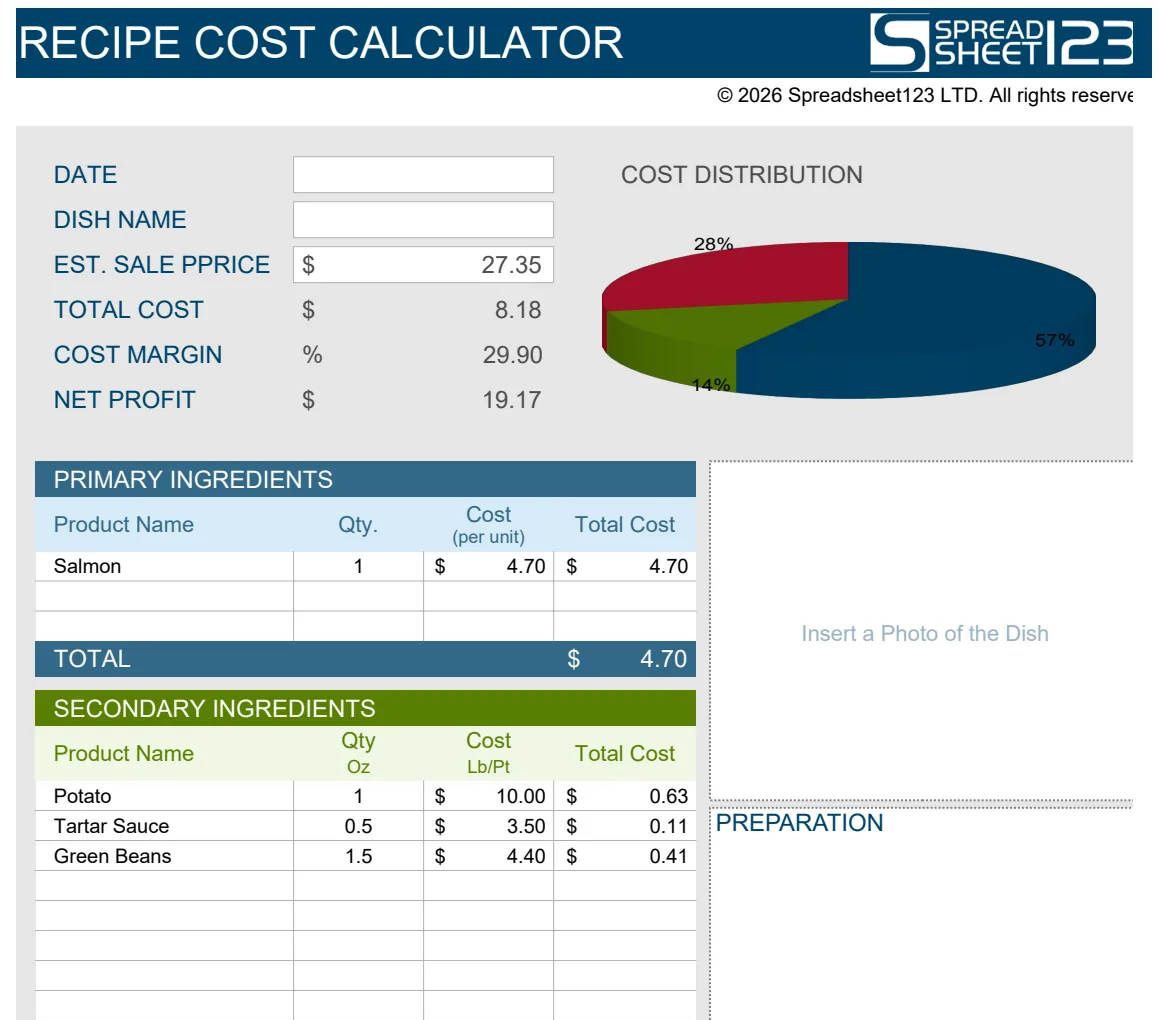Click the Est. Sale Price field 27.35
The height and width of the screenshot is (1020, 1160).
423,265
